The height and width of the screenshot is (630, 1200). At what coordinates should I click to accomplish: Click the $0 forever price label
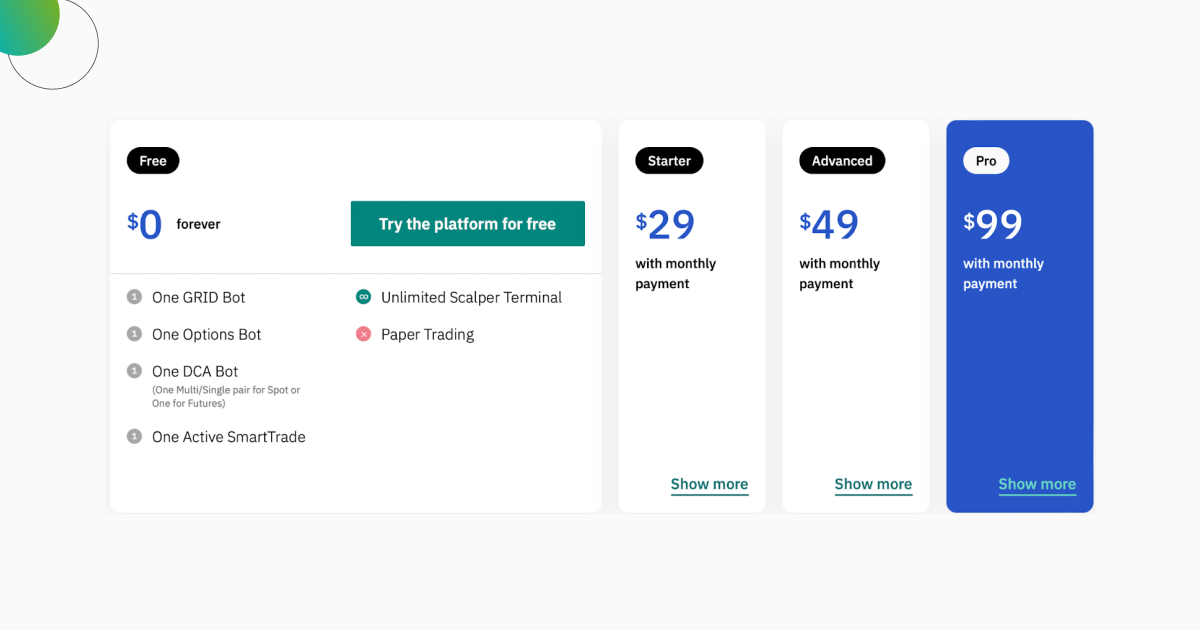click(172, 223)
